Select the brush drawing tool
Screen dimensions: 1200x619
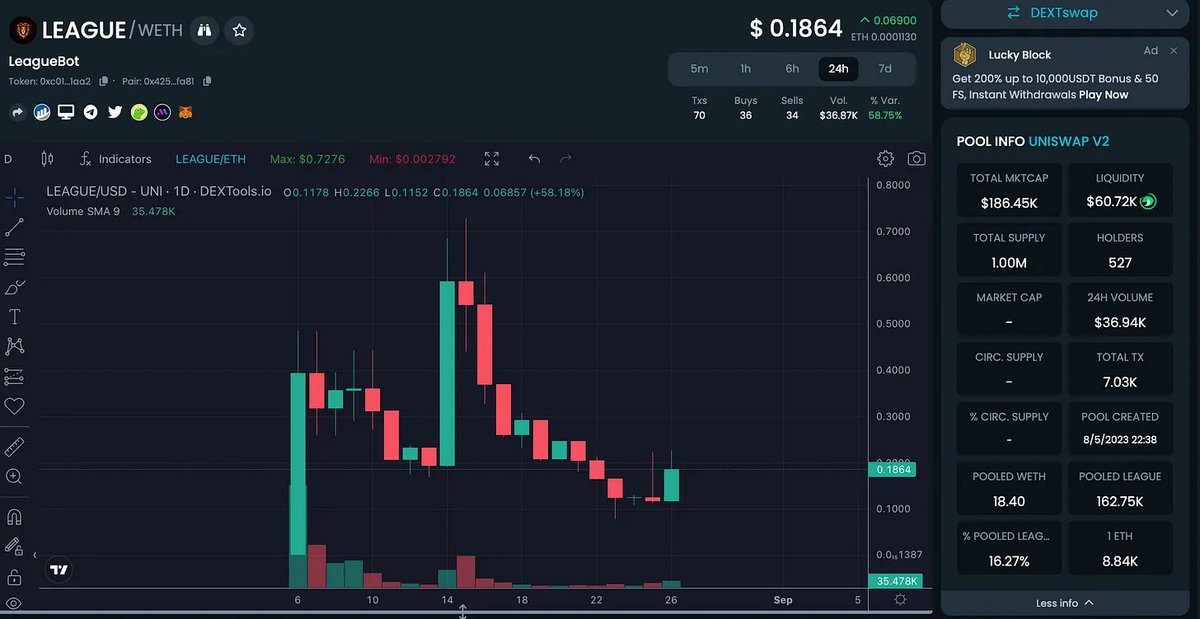point(15,287)
